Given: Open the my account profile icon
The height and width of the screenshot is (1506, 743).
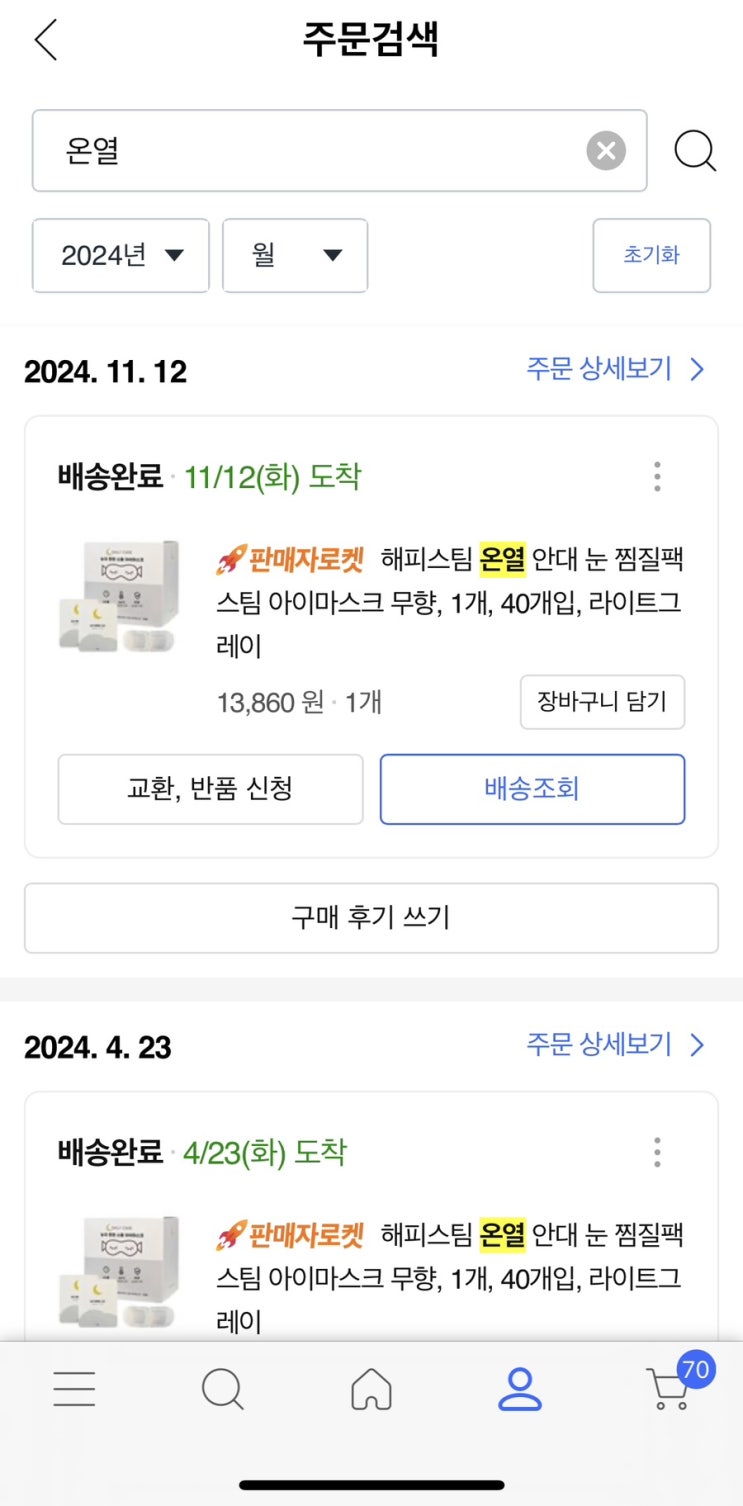Looking at the screenshot, I should pos(520,1389).
